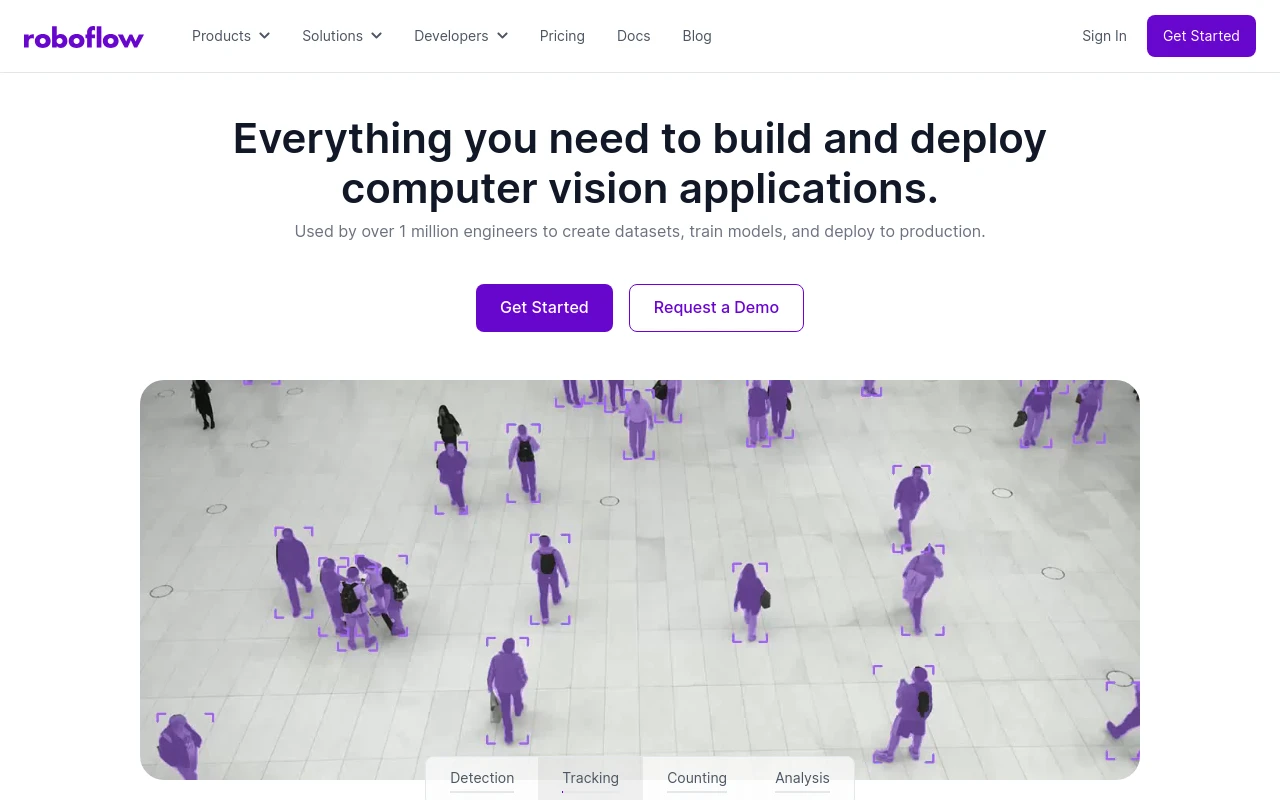Click the chevron arrow beside Developers
The width and height of the screenshot is (1280, 800).
pos(502,36)
